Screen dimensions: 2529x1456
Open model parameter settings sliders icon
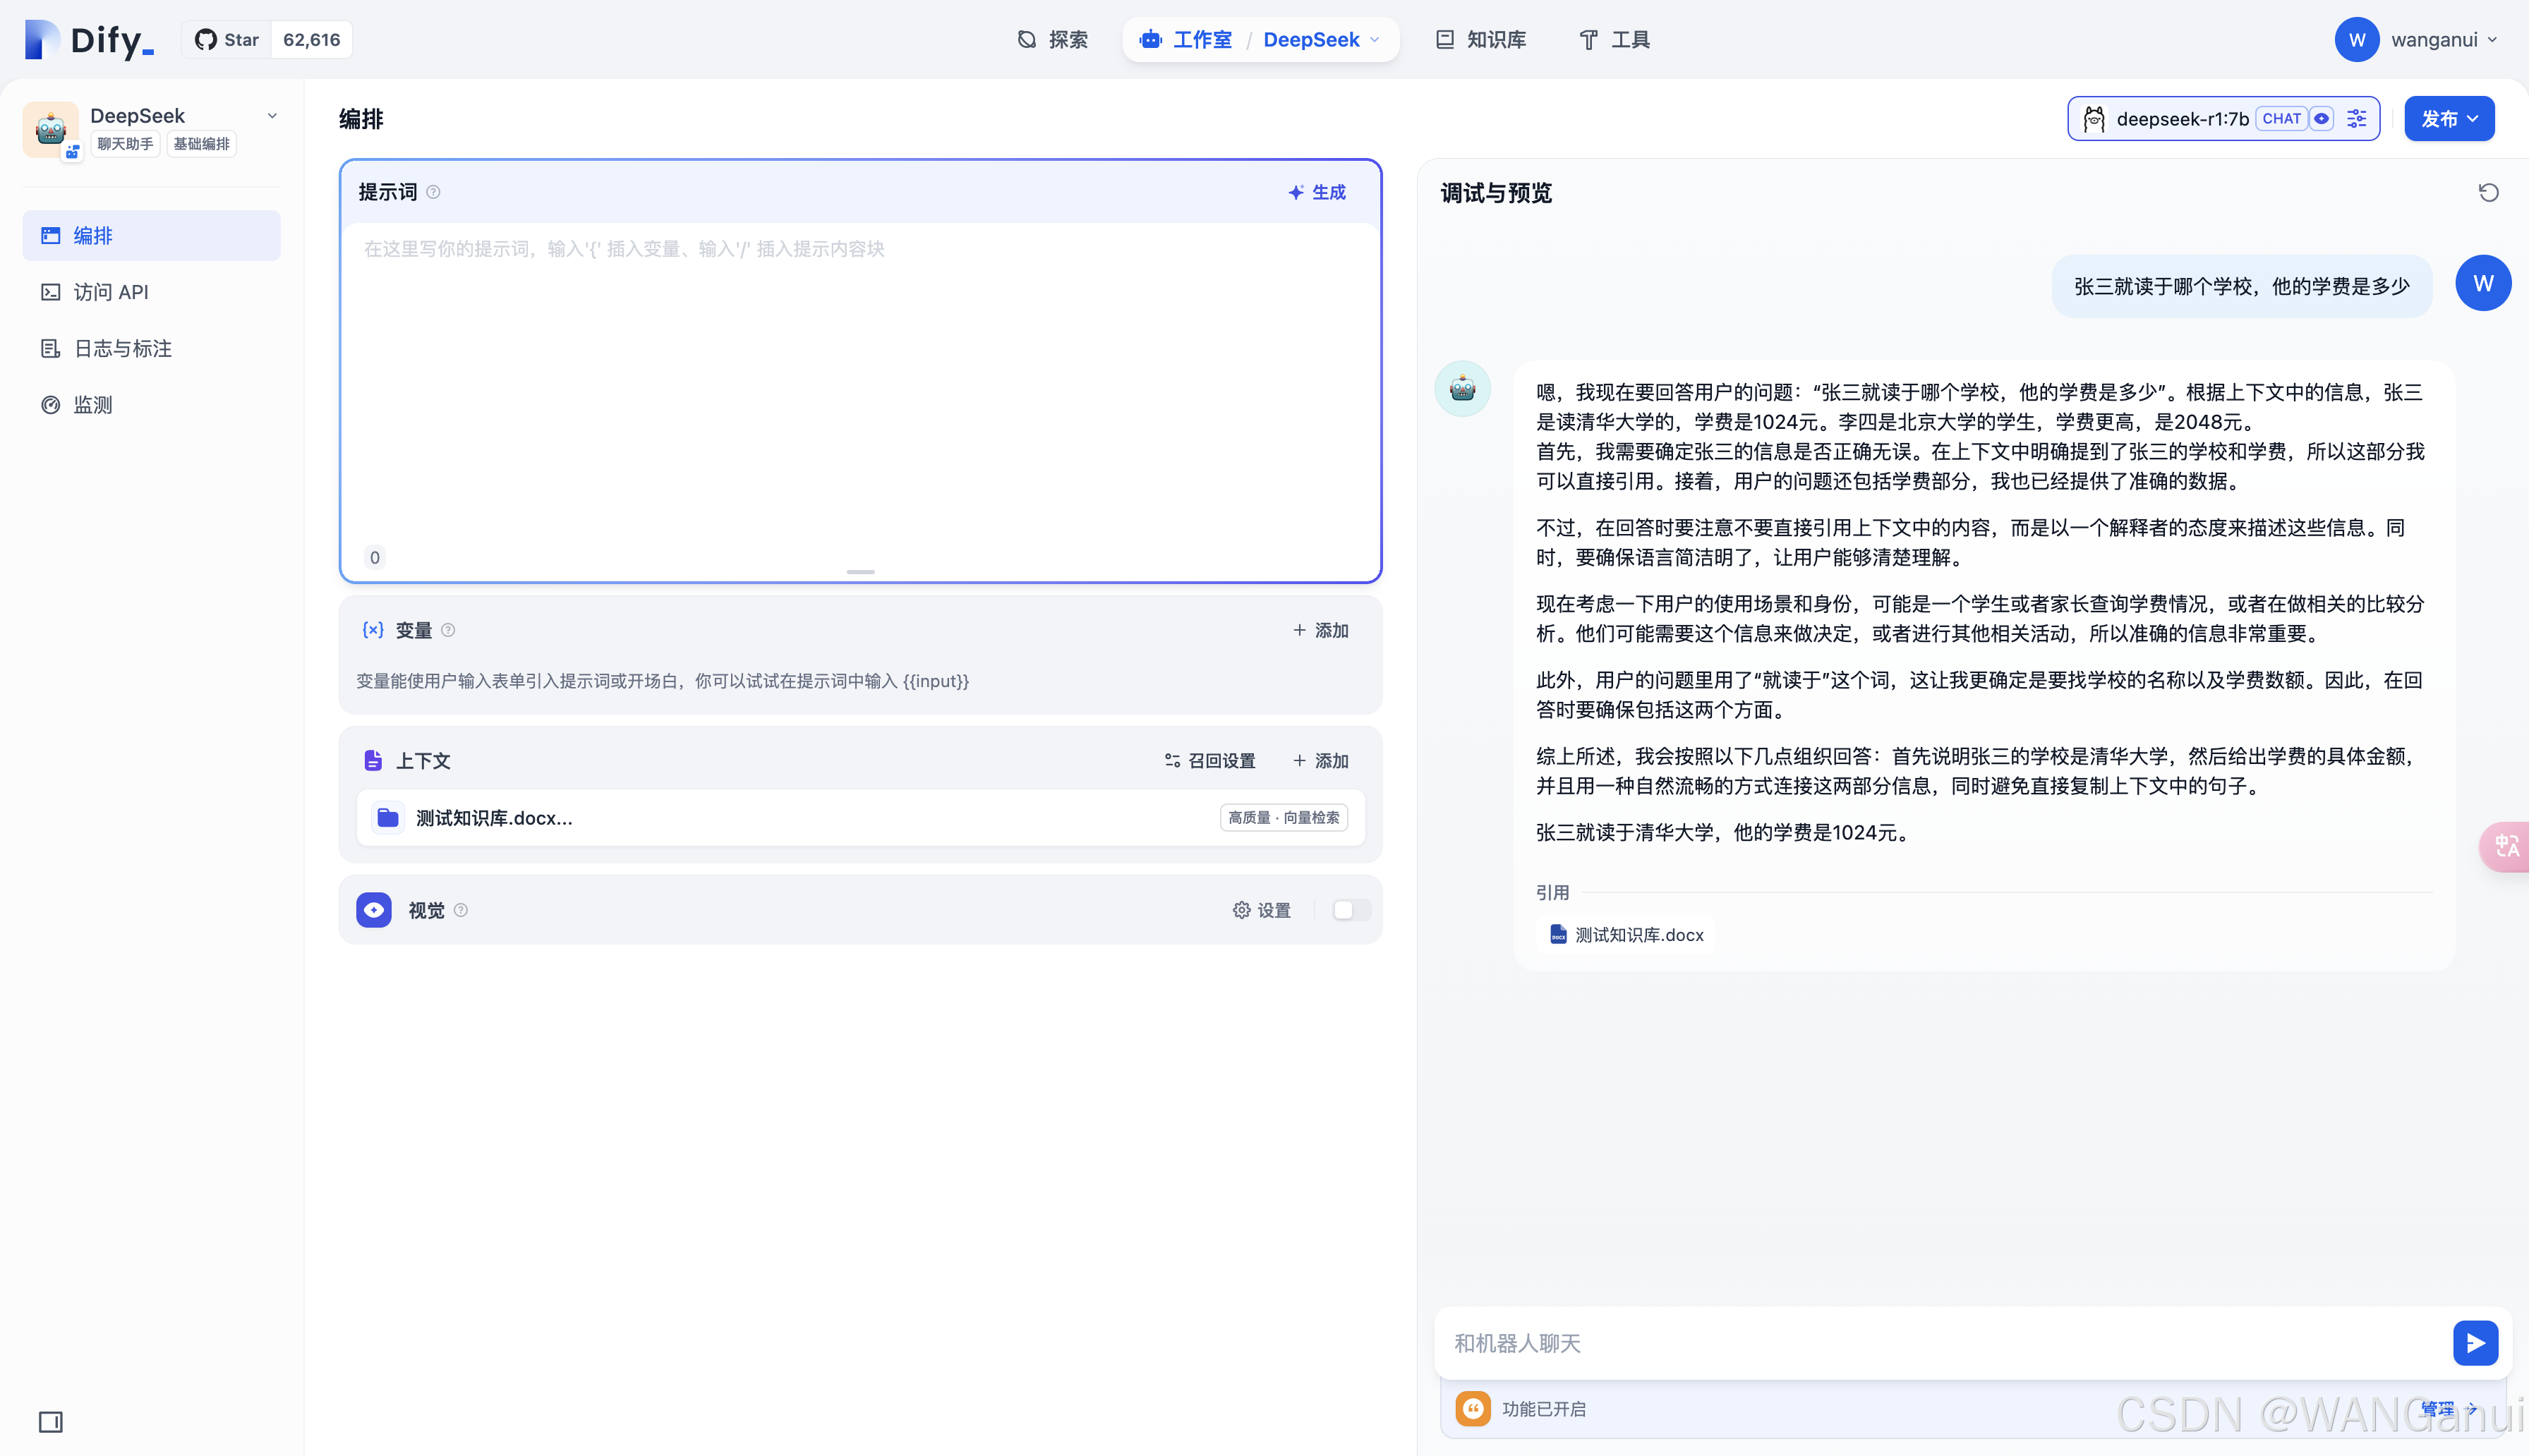point(2357,119)
